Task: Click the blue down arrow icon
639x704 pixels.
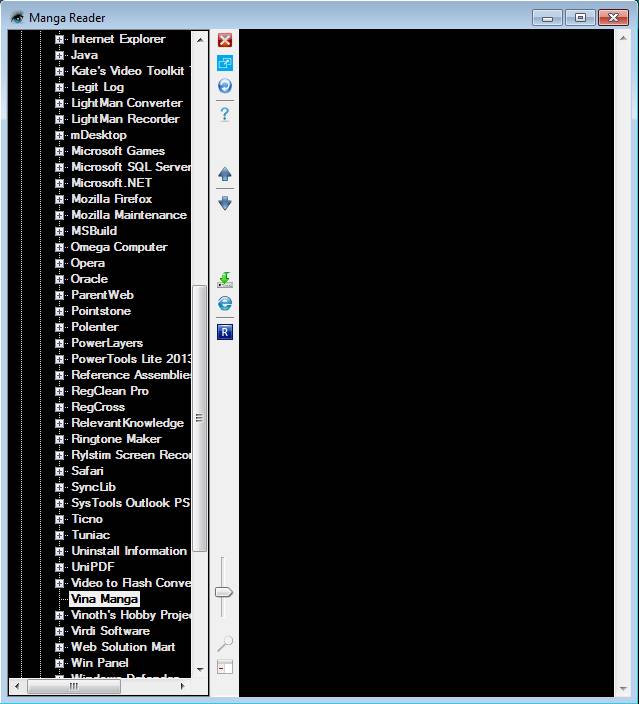Action: click(x=225, y=203)
